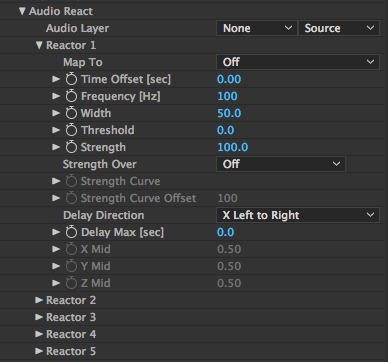388x362 pixels.
Task: Enable the Strength keyframe stopwatch
Action: click(71, 147)
